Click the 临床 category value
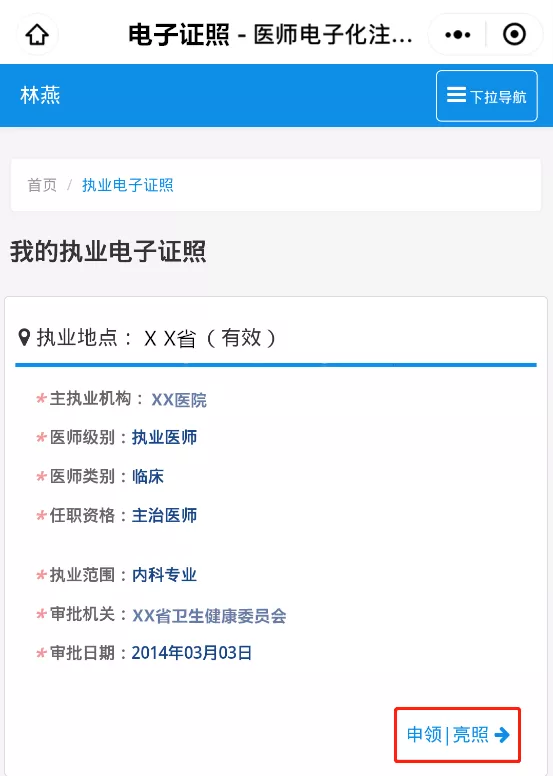Screen dimensions: 553x776 148,477
